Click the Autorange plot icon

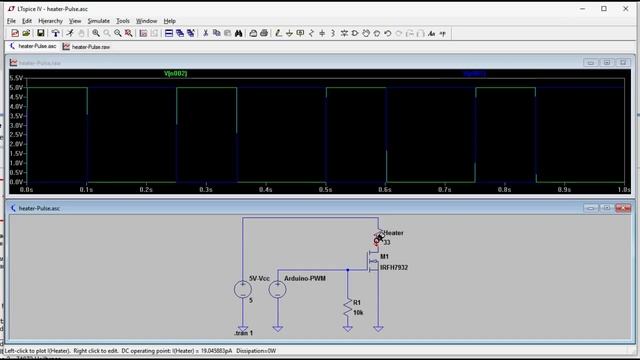pyautogui.click(x=143, y=33)
